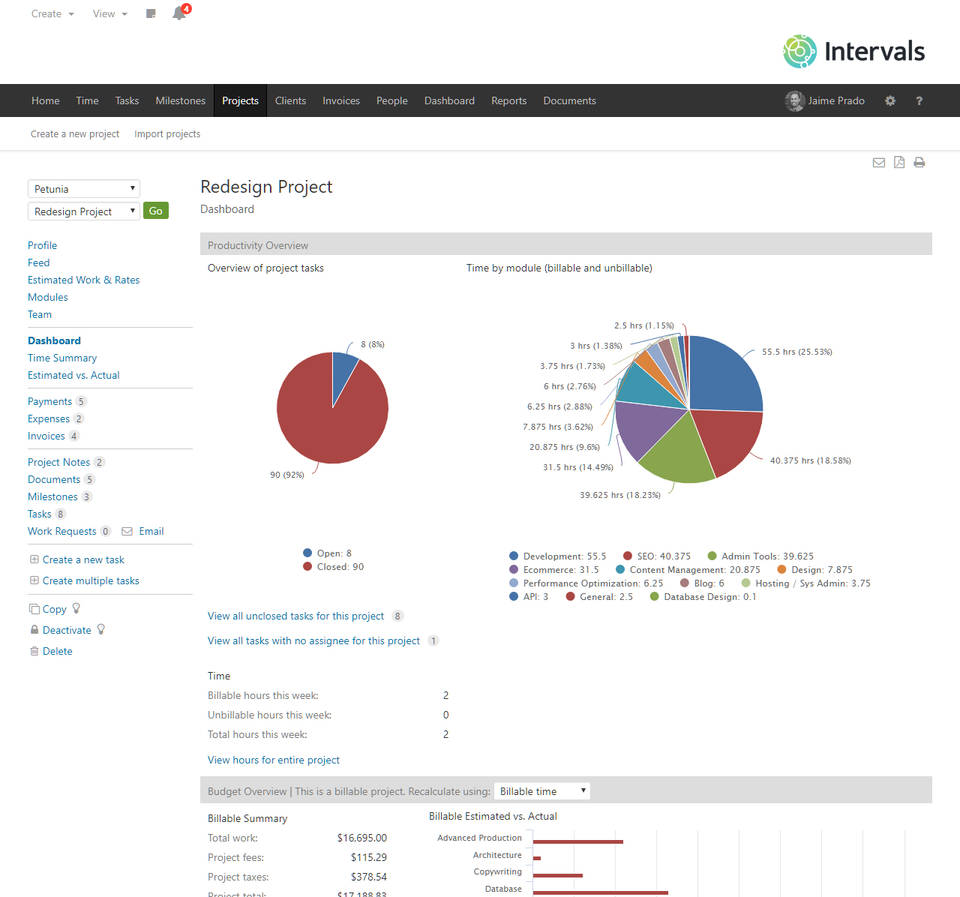Image resolution: width=960 pixels, height=897 pixels.
Task: Export dashboard using the PDF icon
Action: coord(899,163)
